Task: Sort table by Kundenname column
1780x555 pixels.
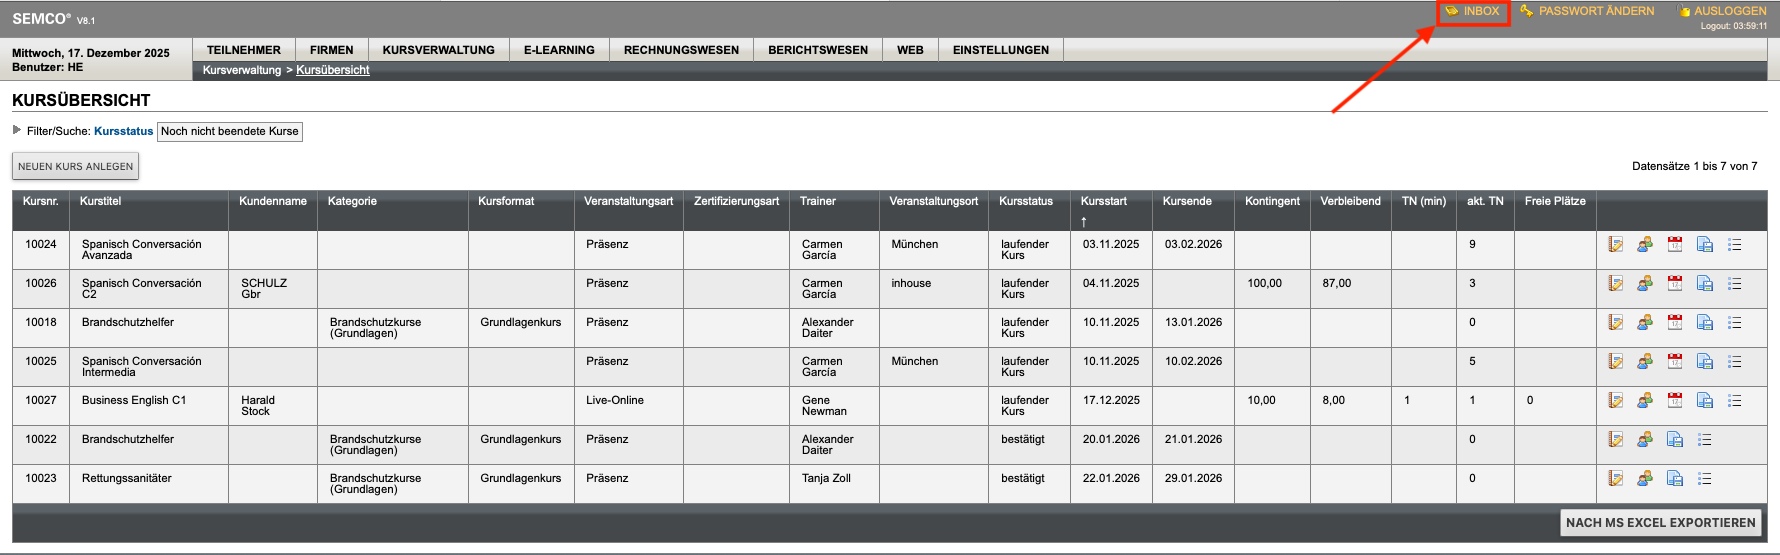Action: (x=273, y=201)
